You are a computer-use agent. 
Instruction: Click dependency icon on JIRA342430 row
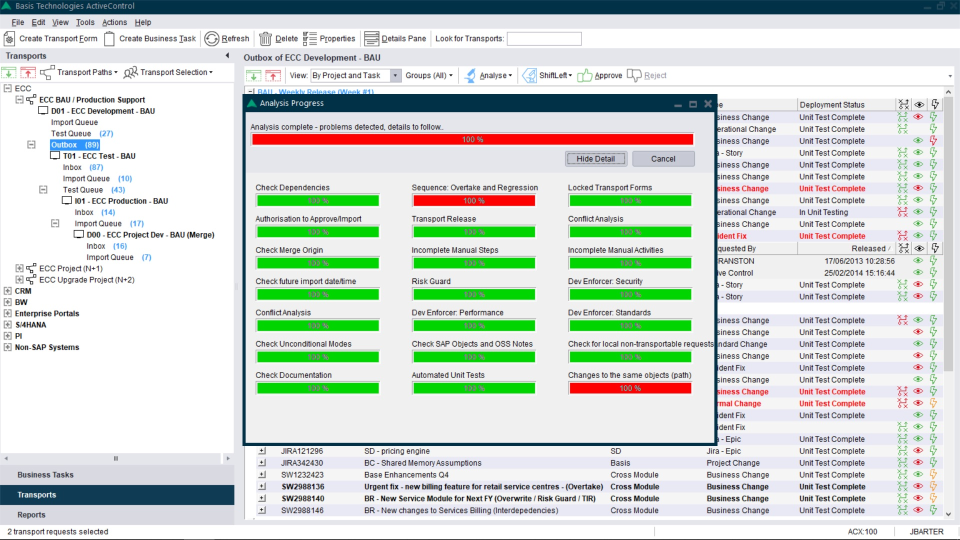pos(902,463)
